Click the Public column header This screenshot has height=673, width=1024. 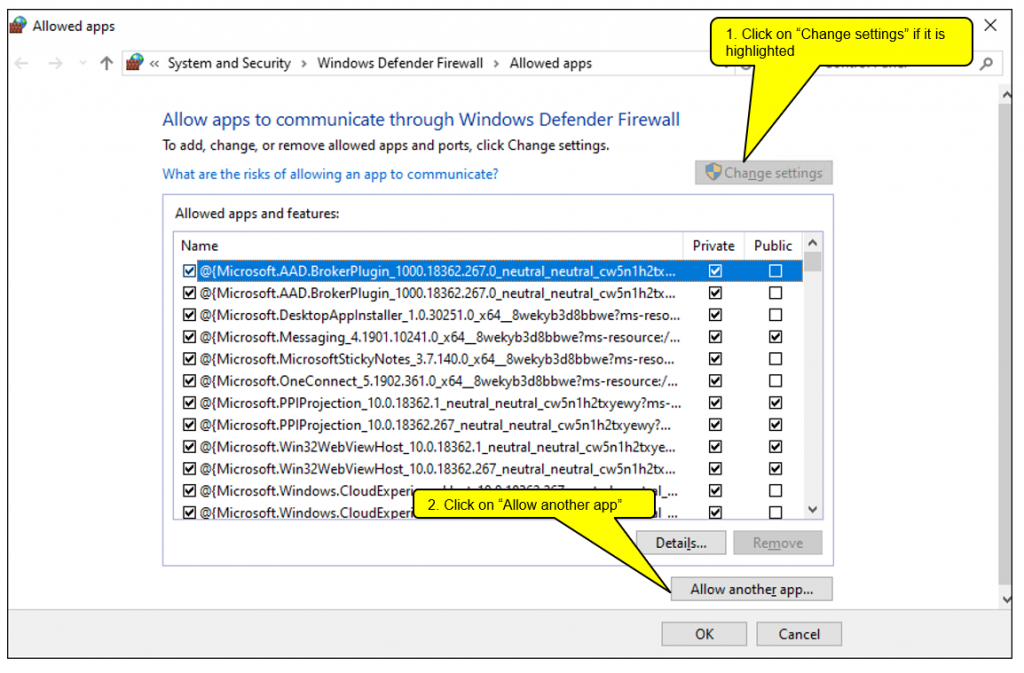coord(773,246)
